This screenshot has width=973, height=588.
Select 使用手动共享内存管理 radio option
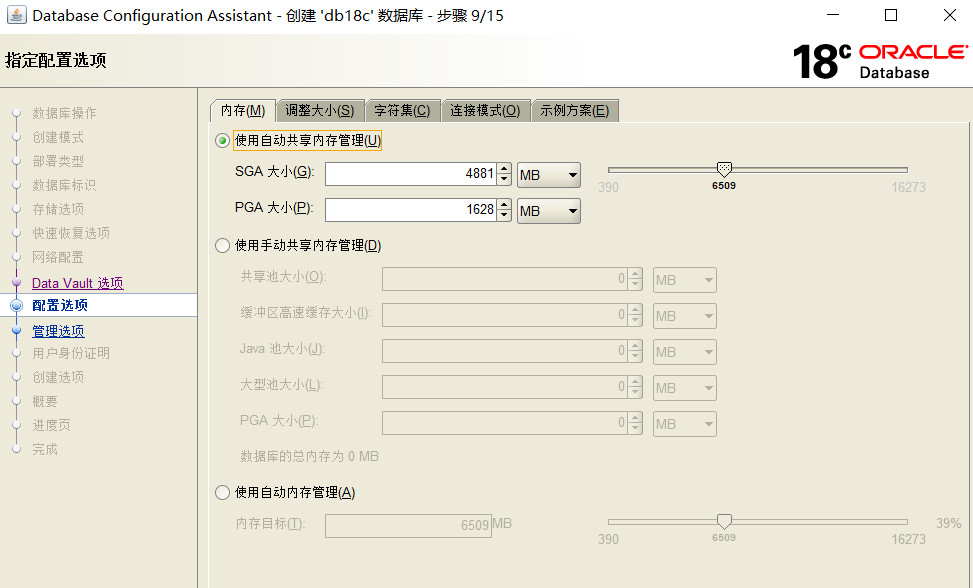(x=223, y=245)
